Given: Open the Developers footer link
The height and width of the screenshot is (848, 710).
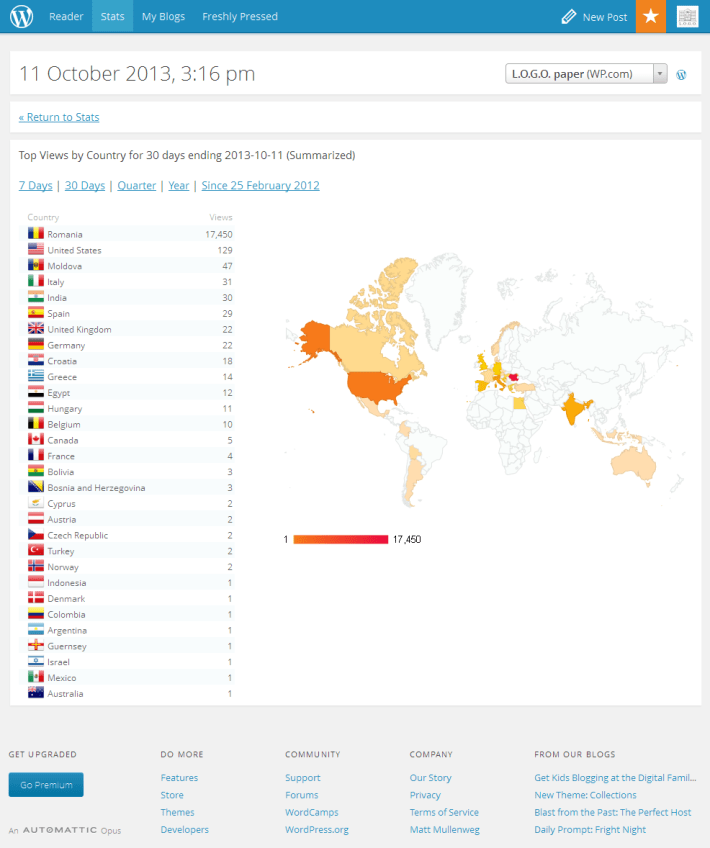Looking at the screenshot, I should (x=184, y=829).
